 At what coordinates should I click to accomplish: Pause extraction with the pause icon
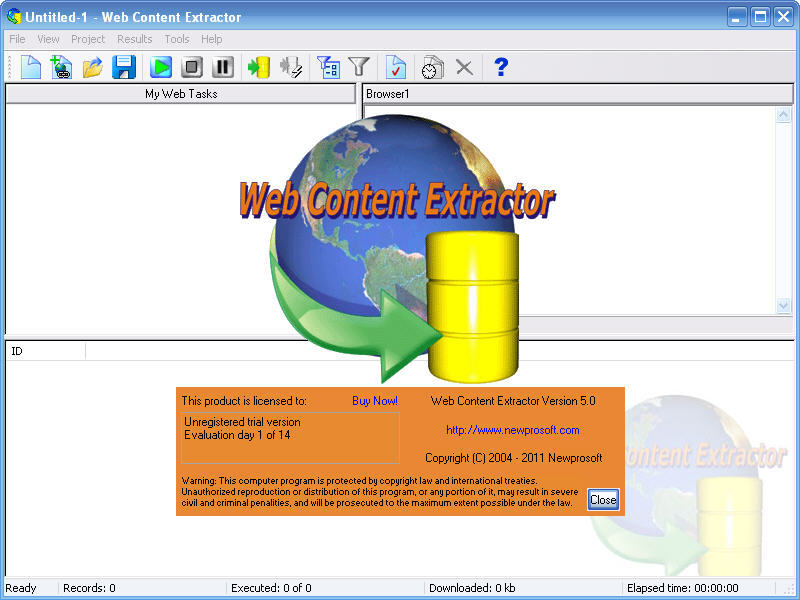[x=222, y=67]
